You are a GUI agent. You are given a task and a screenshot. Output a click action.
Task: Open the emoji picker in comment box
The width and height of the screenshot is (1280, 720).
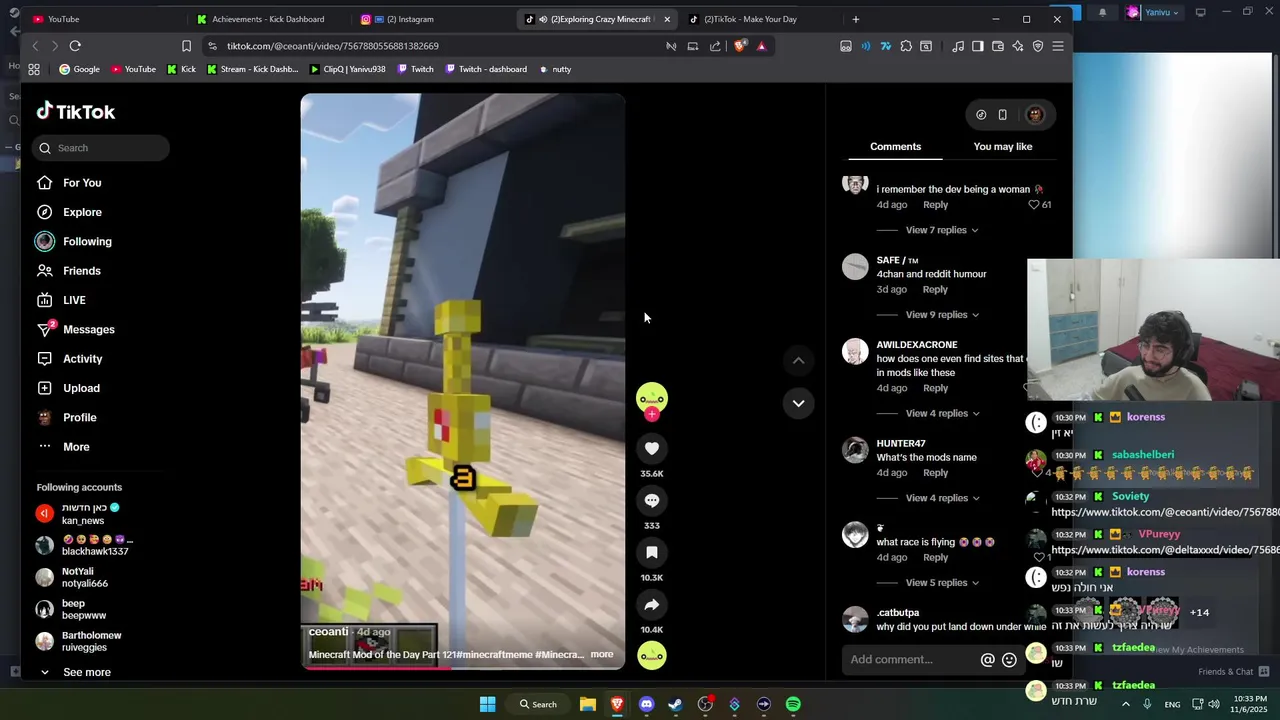click(x=1009, y=660)
